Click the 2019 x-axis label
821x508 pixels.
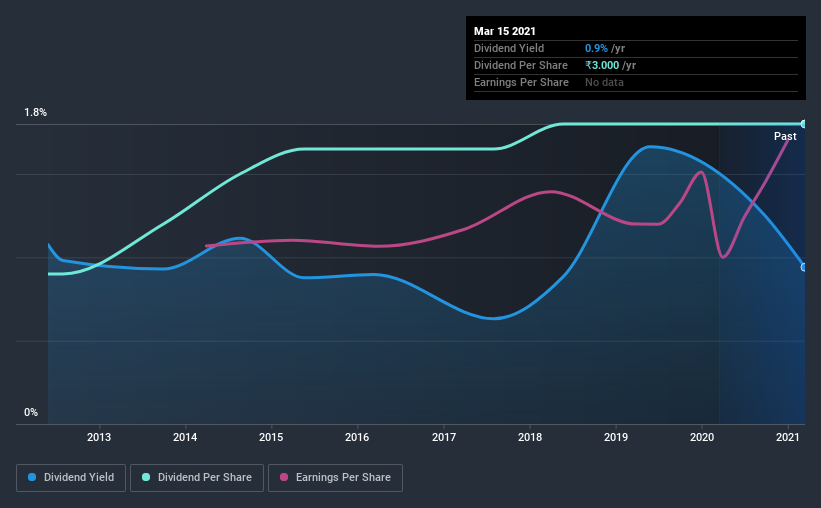[x=616, y=437]
